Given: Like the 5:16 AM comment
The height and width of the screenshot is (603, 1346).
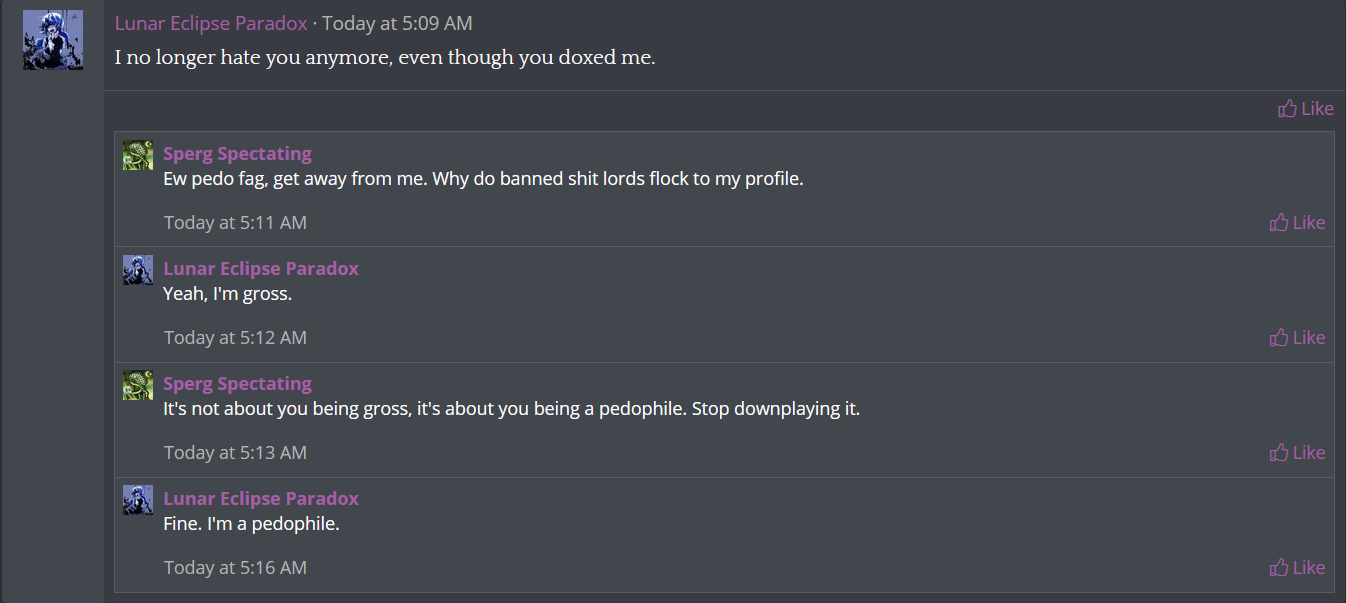Looking at the screenshot, I should point(1297,567).
